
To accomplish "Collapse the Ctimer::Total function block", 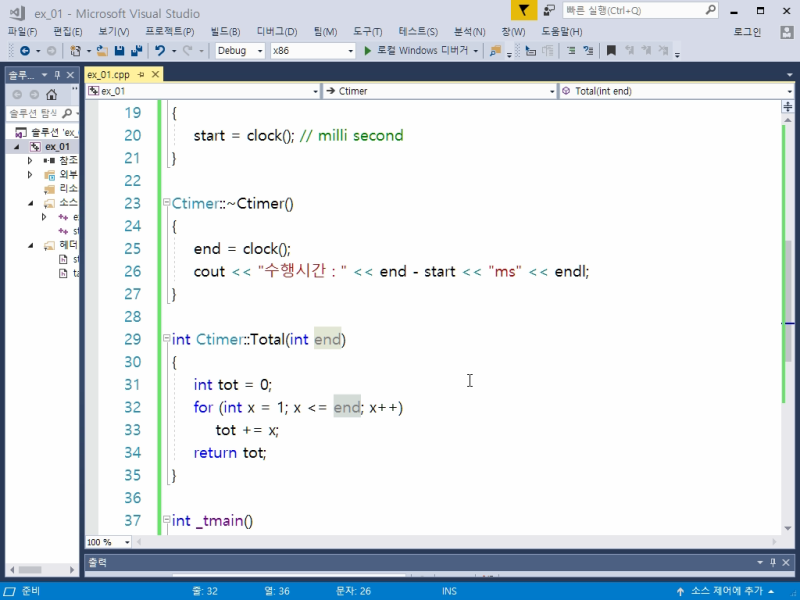I will coord(166,338).
